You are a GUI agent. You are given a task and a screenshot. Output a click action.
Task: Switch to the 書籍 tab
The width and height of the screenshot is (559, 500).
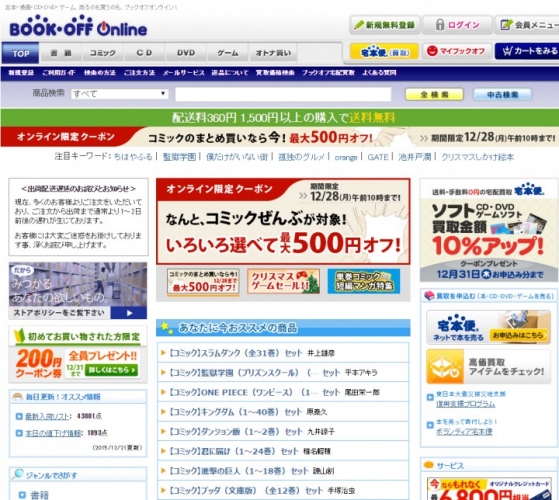61,53
